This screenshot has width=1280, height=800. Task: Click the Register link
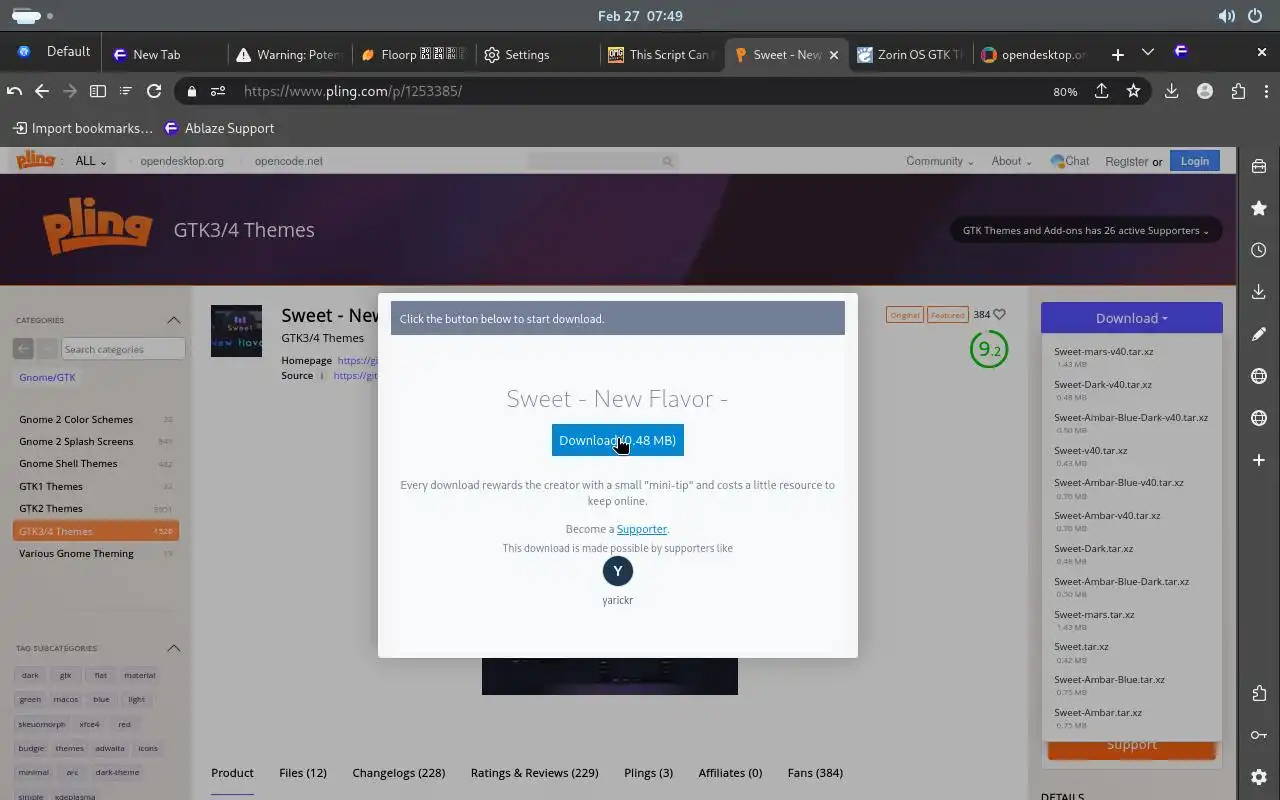point(1126,161)
